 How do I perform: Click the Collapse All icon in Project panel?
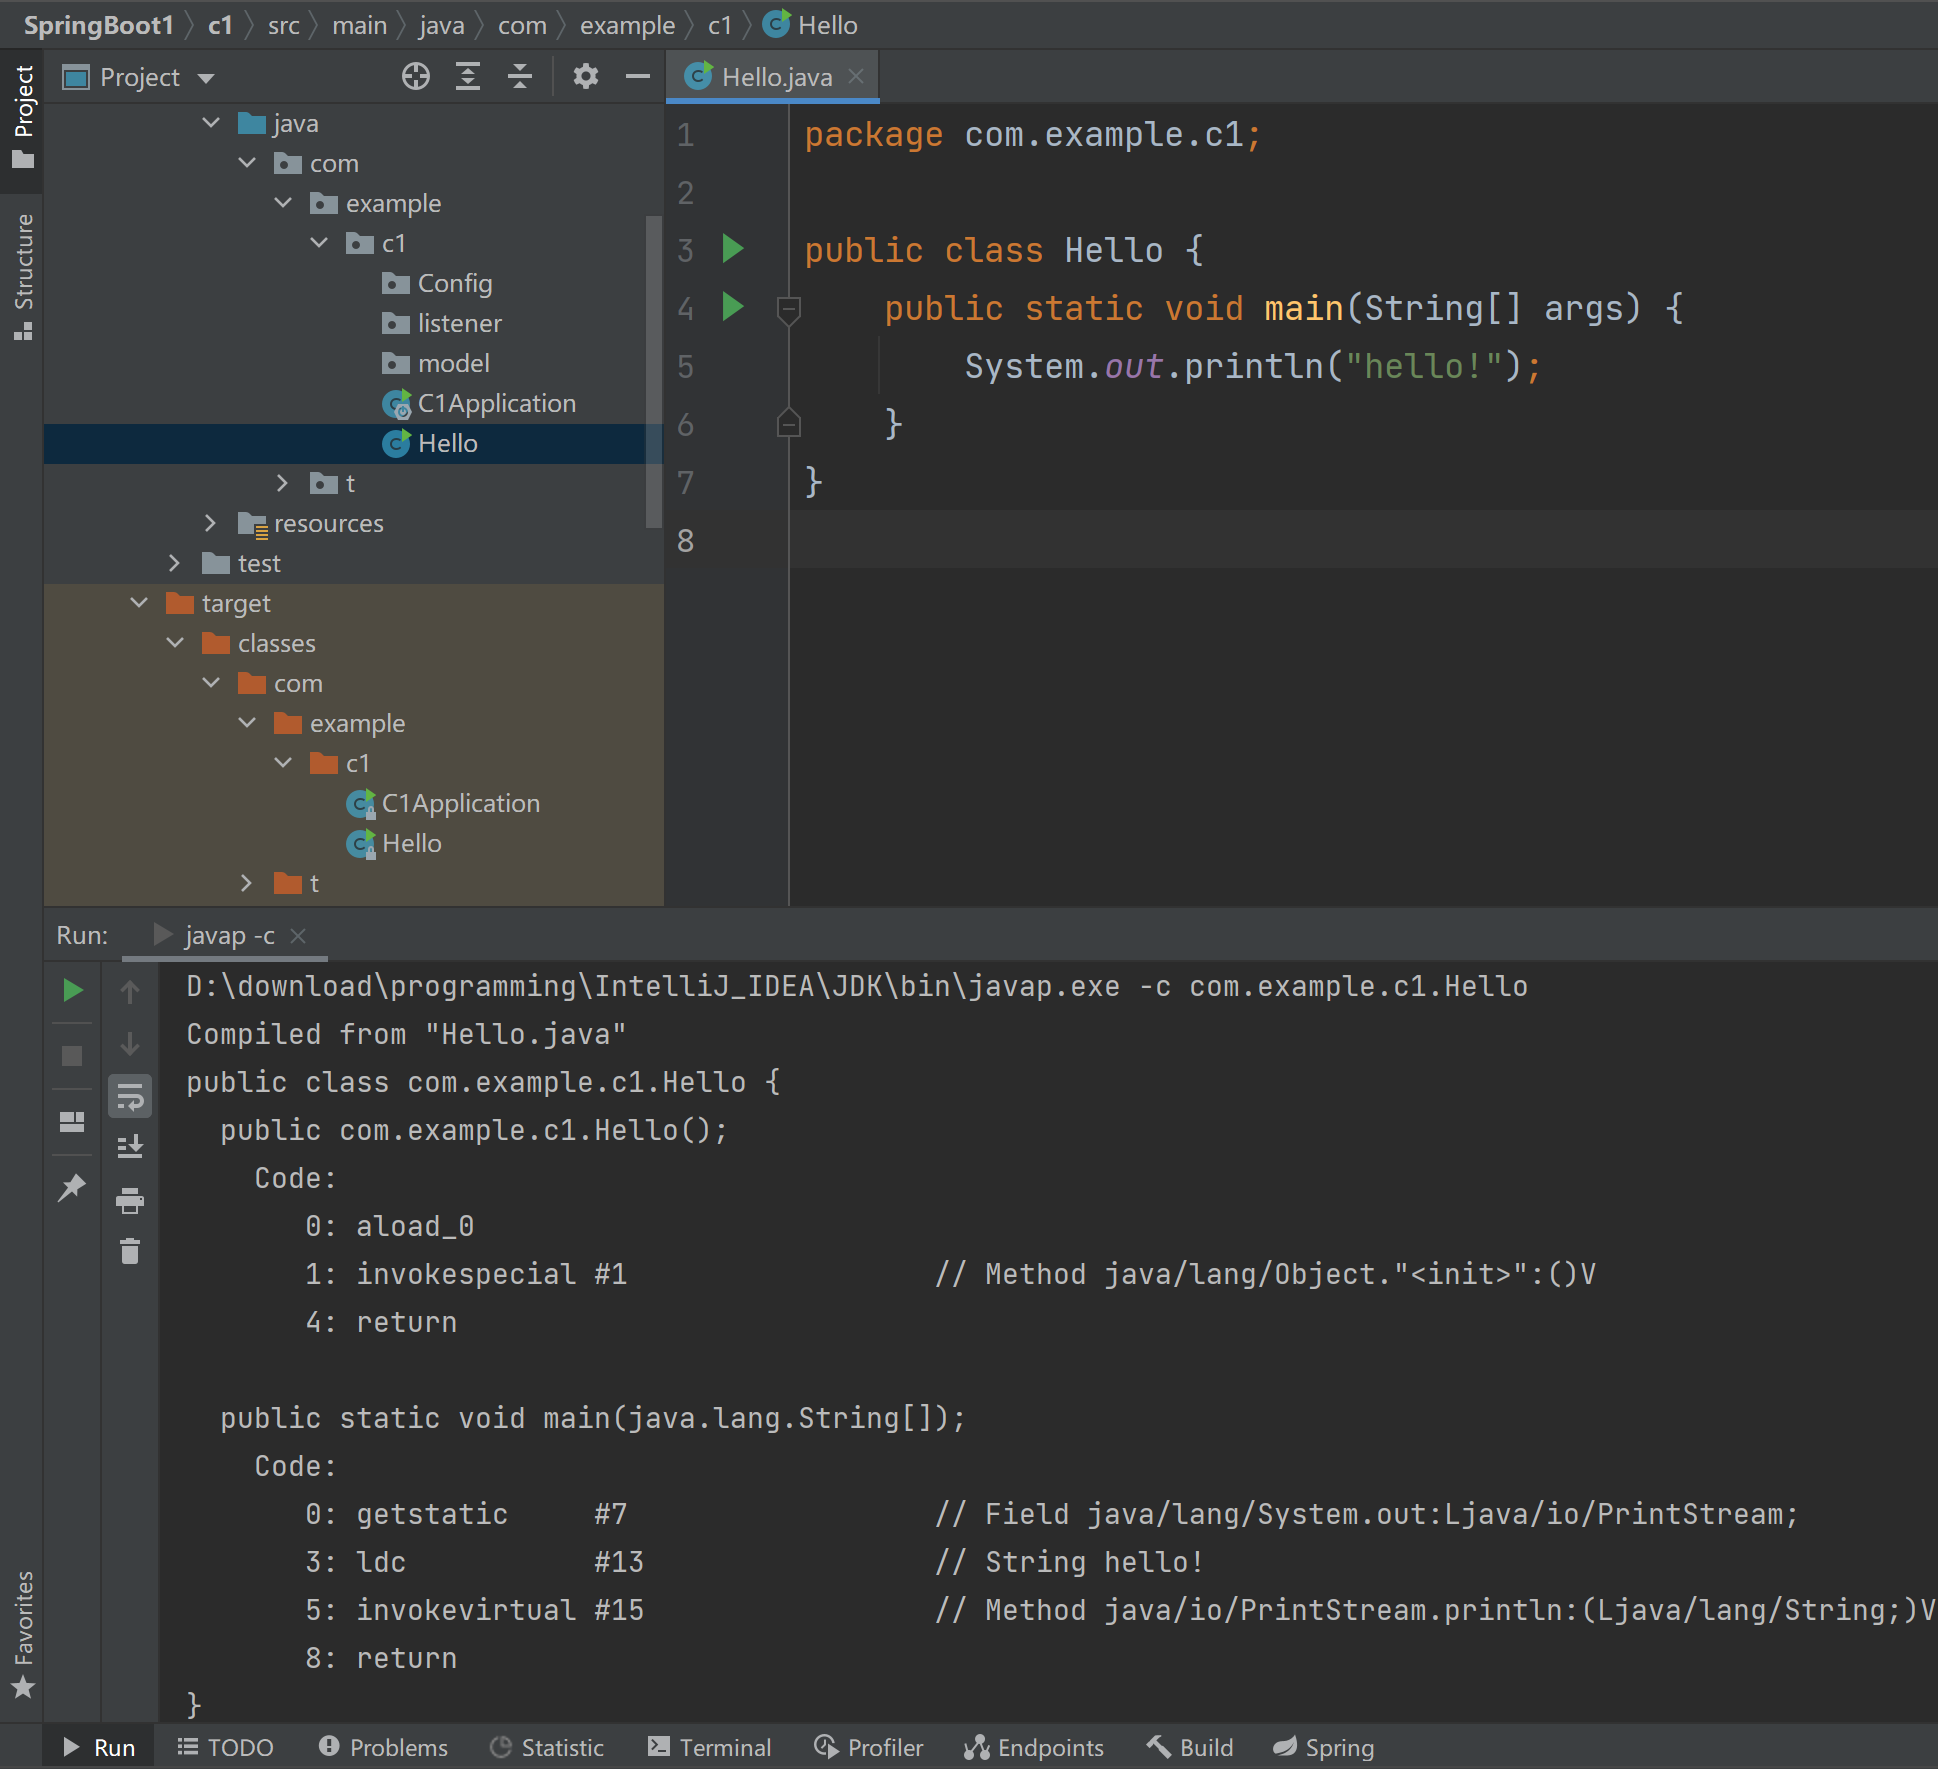click(520, 77)
